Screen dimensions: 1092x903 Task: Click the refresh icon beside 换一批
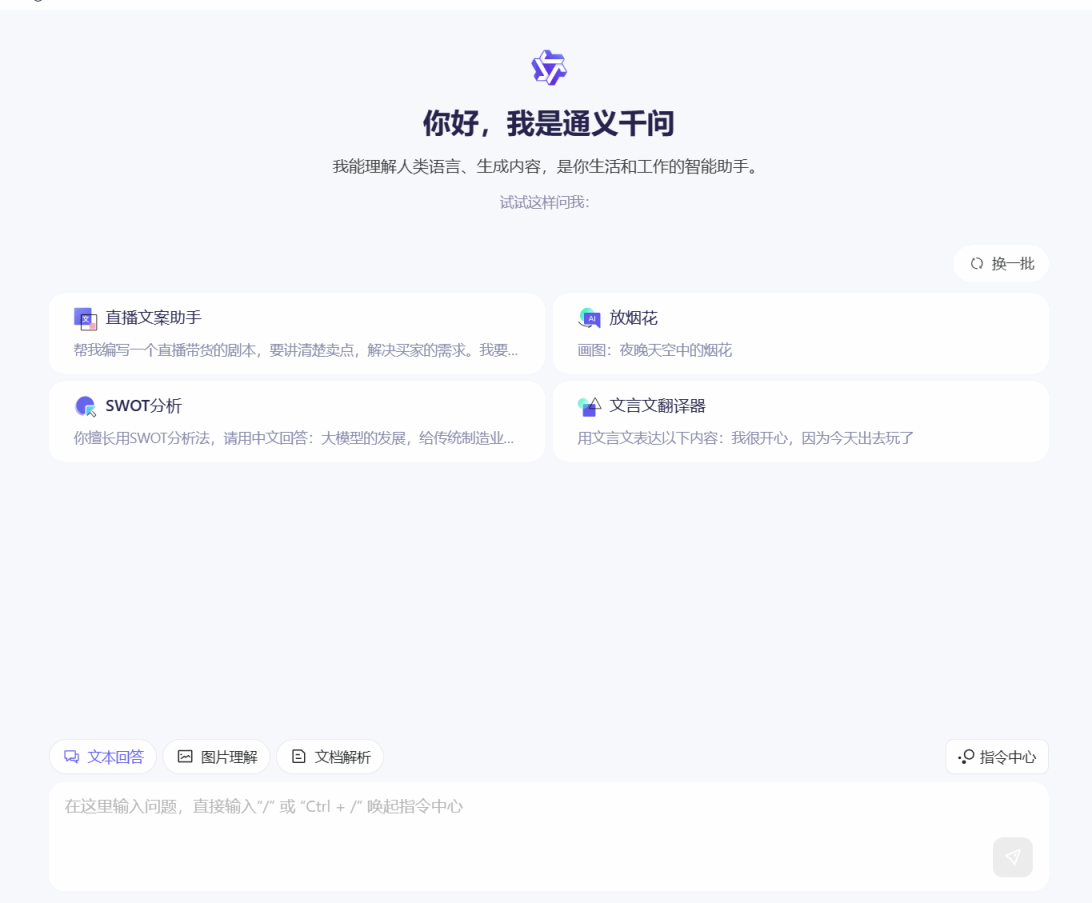click(976, 264)
